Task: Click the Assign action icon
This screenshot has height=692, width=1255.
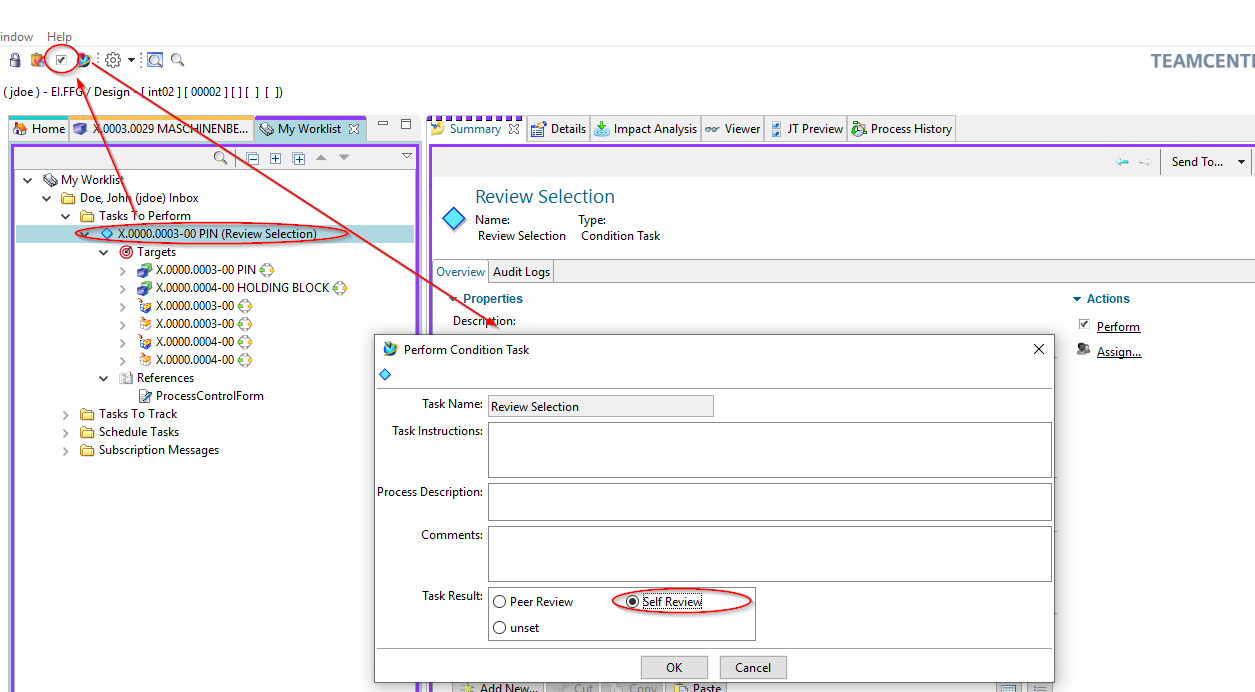Action: click(1084, 350)
